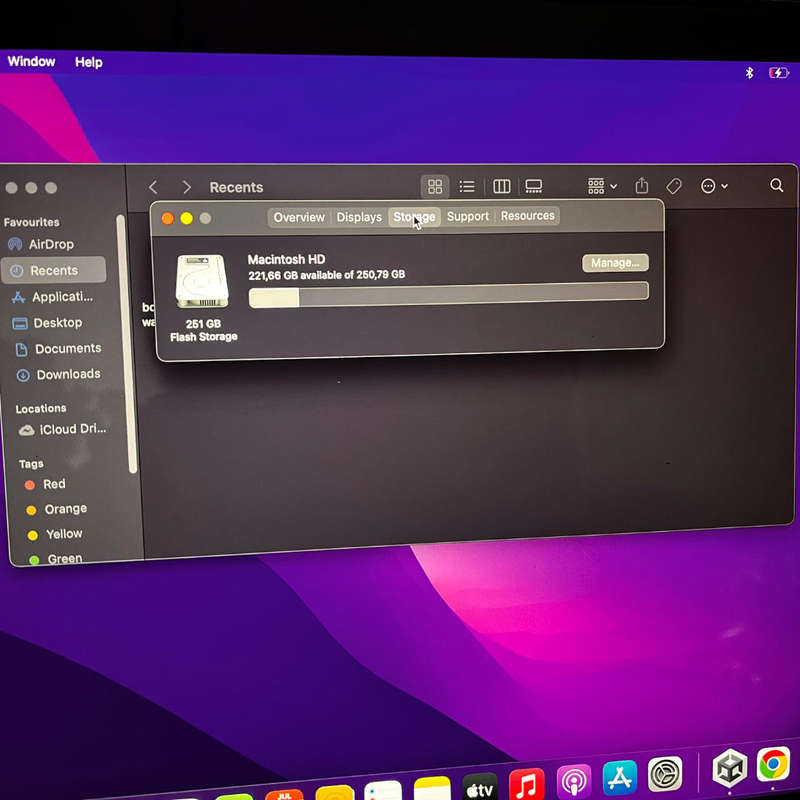The width and height of the screenshot is (800, 800).
Task: Filter by Green tag
Action: 56,559
